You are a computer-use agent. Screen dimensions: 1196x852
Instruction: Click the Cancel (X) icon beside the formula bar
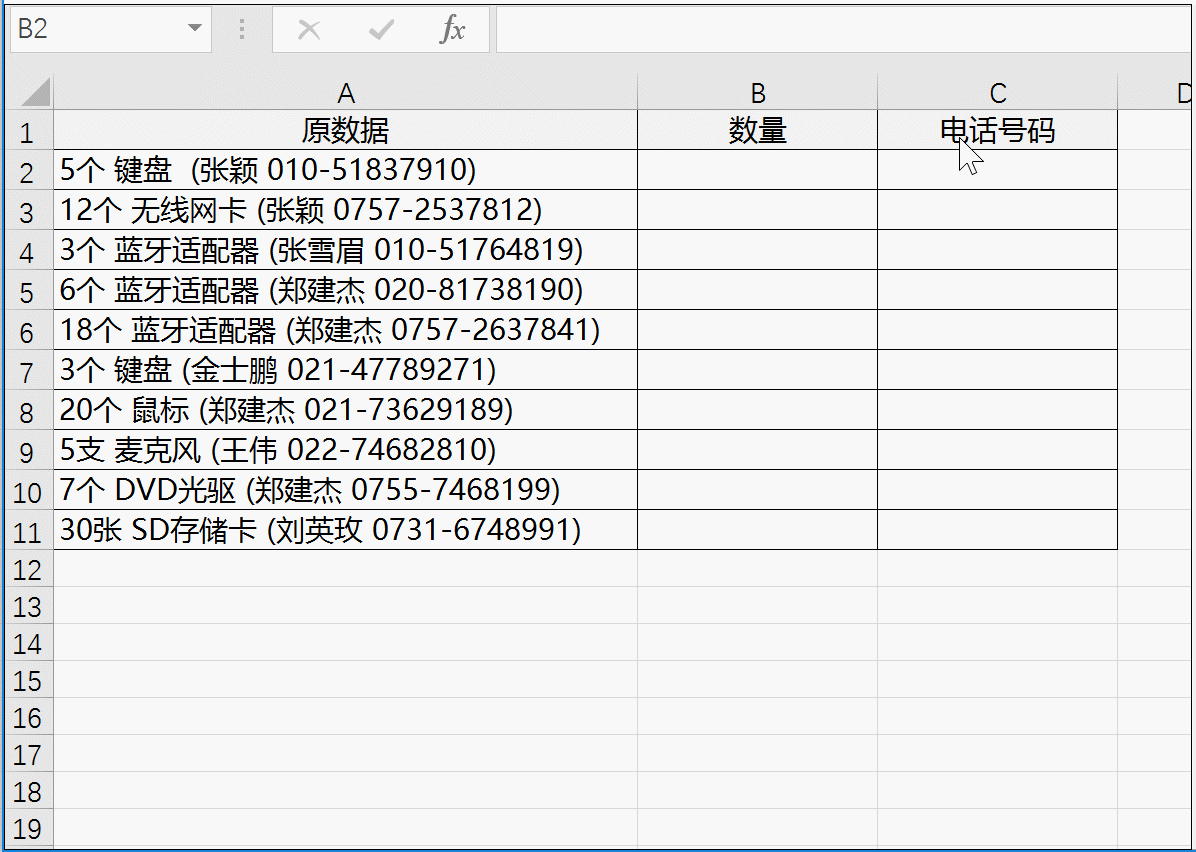tap(307, 29)
